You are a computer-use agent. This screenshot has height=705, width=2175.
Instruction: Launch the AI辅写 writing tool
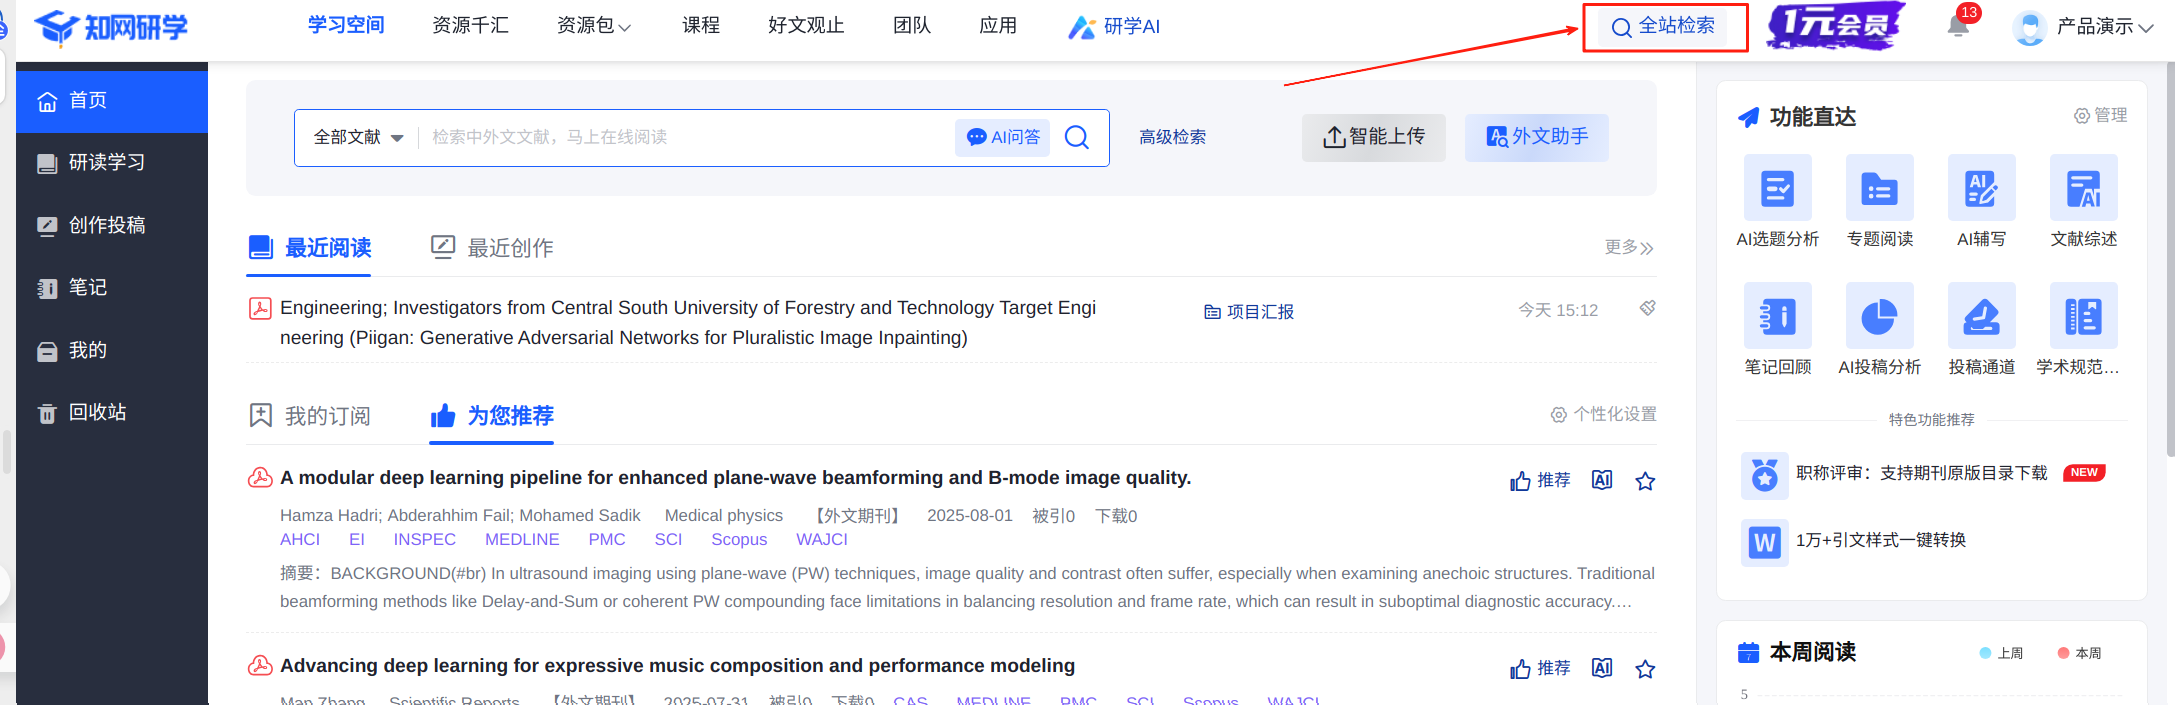click(1981, 188)
